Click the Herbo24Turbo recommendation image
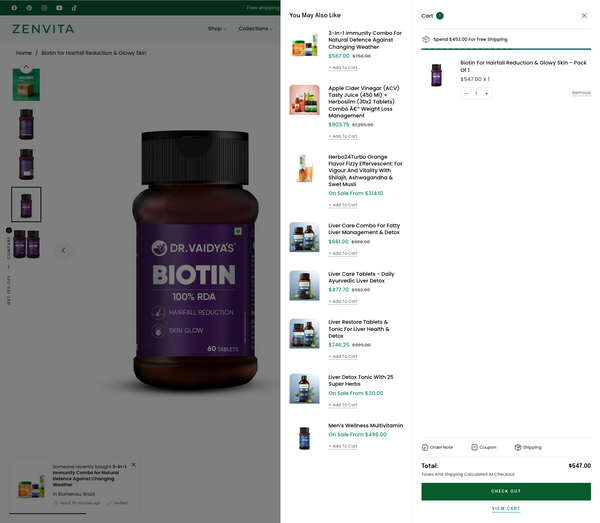This screenshot has height=523, width=600. pyautogui.click(x=304, y=168)
